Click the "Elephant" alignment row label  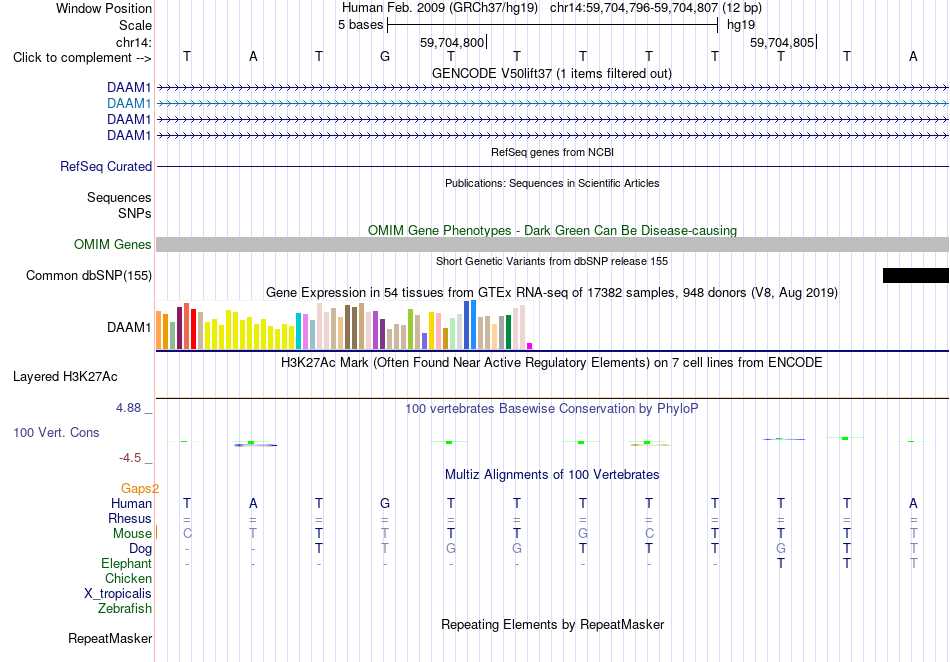[x=126, y=563]
